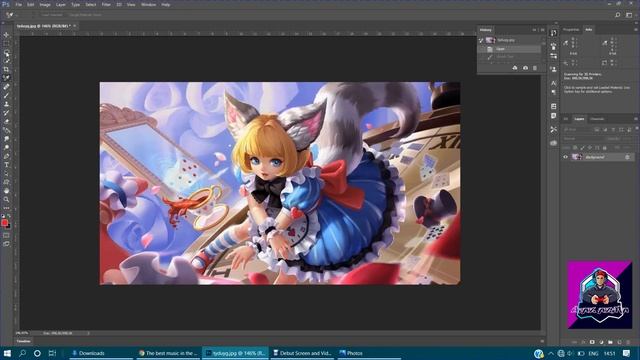Viewport: 640px width, 360px height.
Task: Select the Move tool
Action: [x=6, y=35]
